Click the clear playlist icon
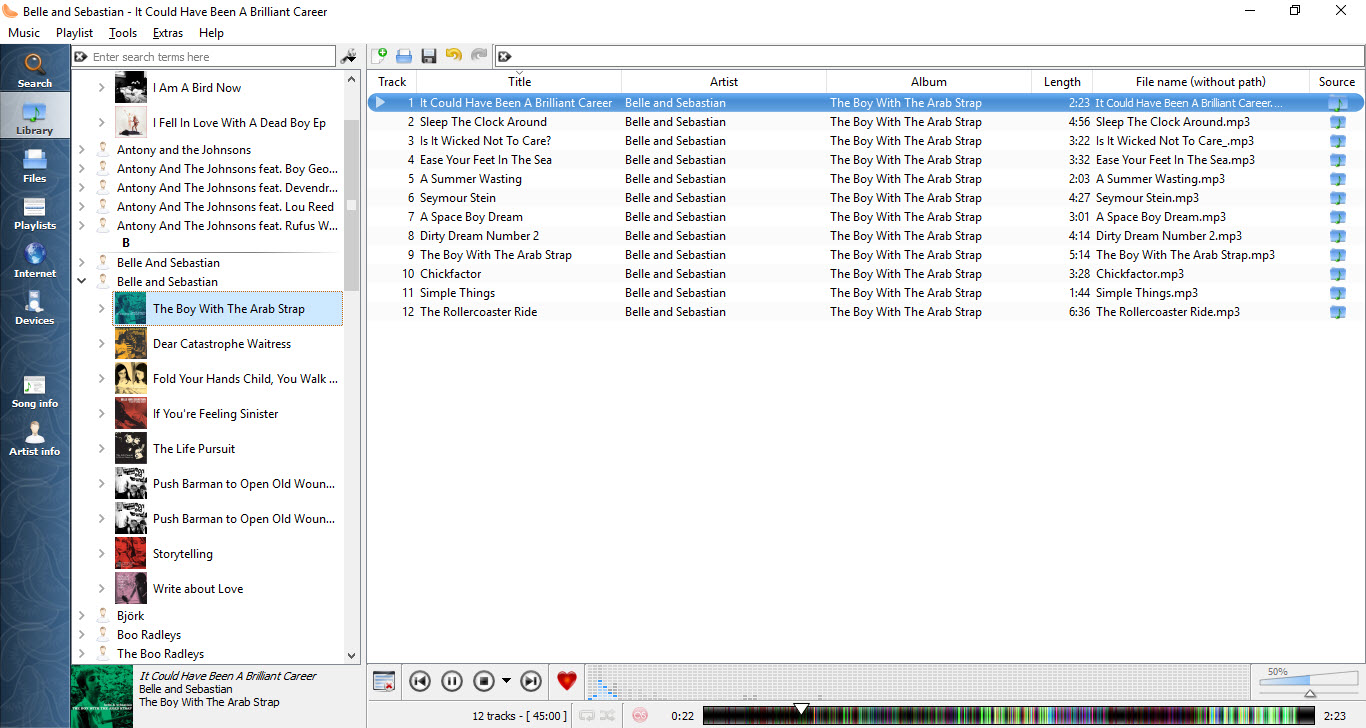 click(384, 681)
